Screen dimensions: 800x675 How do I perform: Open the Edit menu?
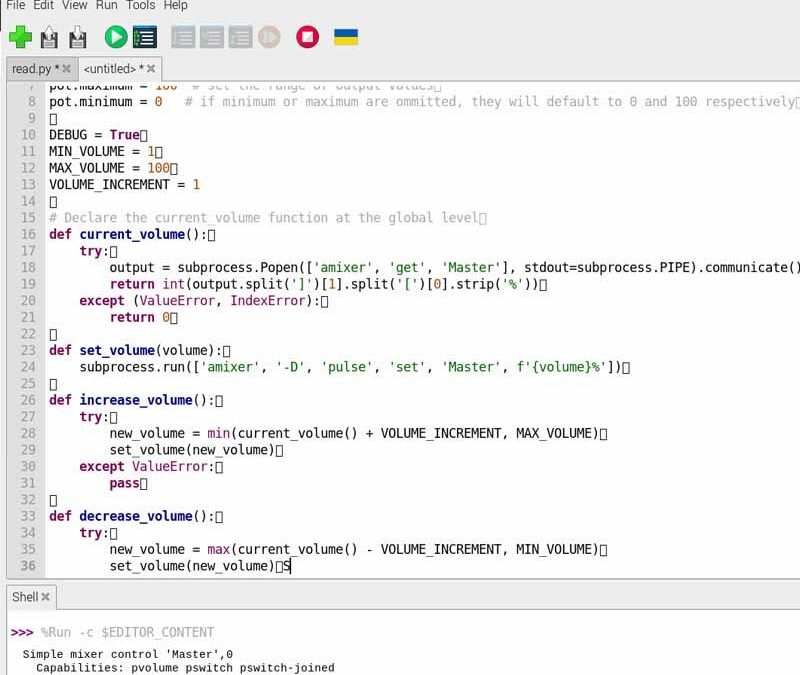tap(43, 5)
